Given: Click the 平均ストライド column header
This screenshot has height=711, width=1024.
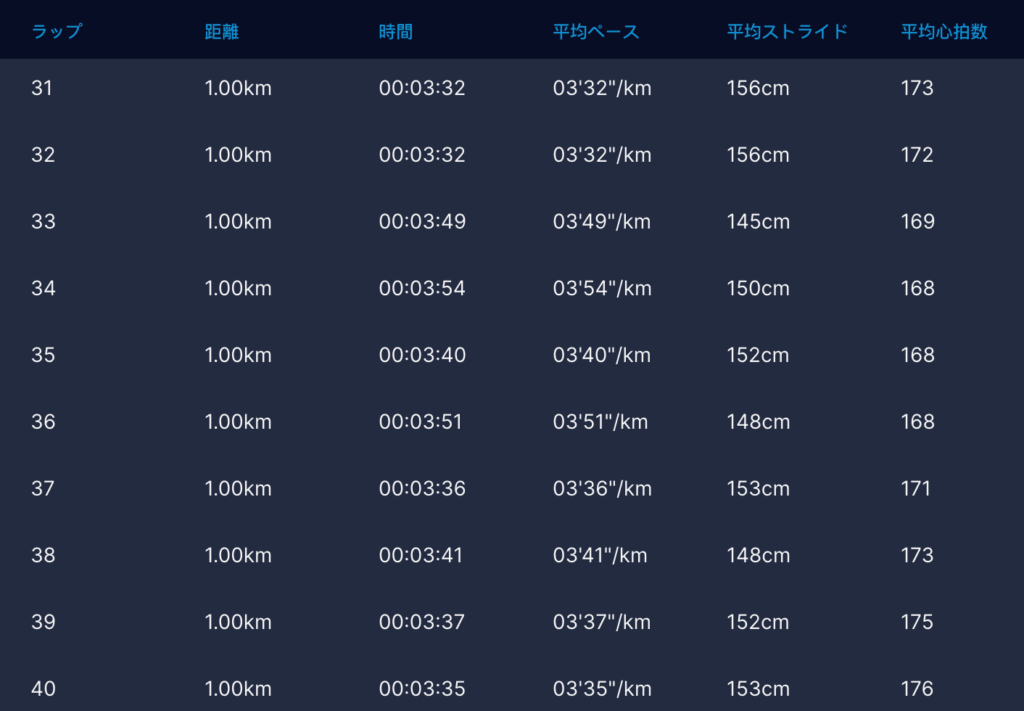Looking at the screenshot, I should [787, 31].
